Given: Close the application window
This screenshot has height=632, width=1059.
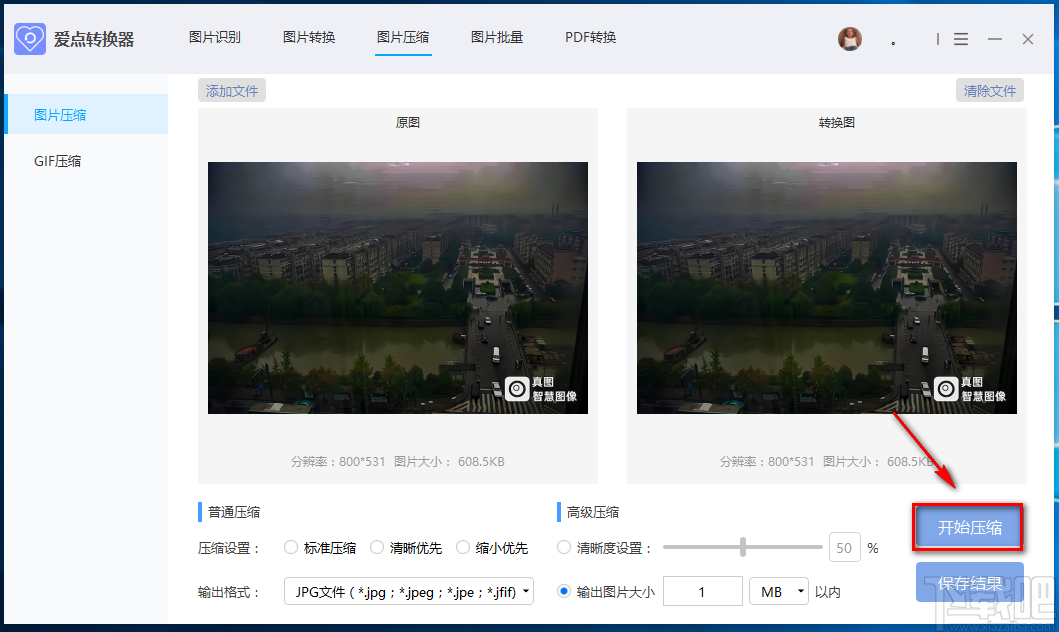Looking at the screenshot, I should pyautogui.click(x=1028, y=39).
